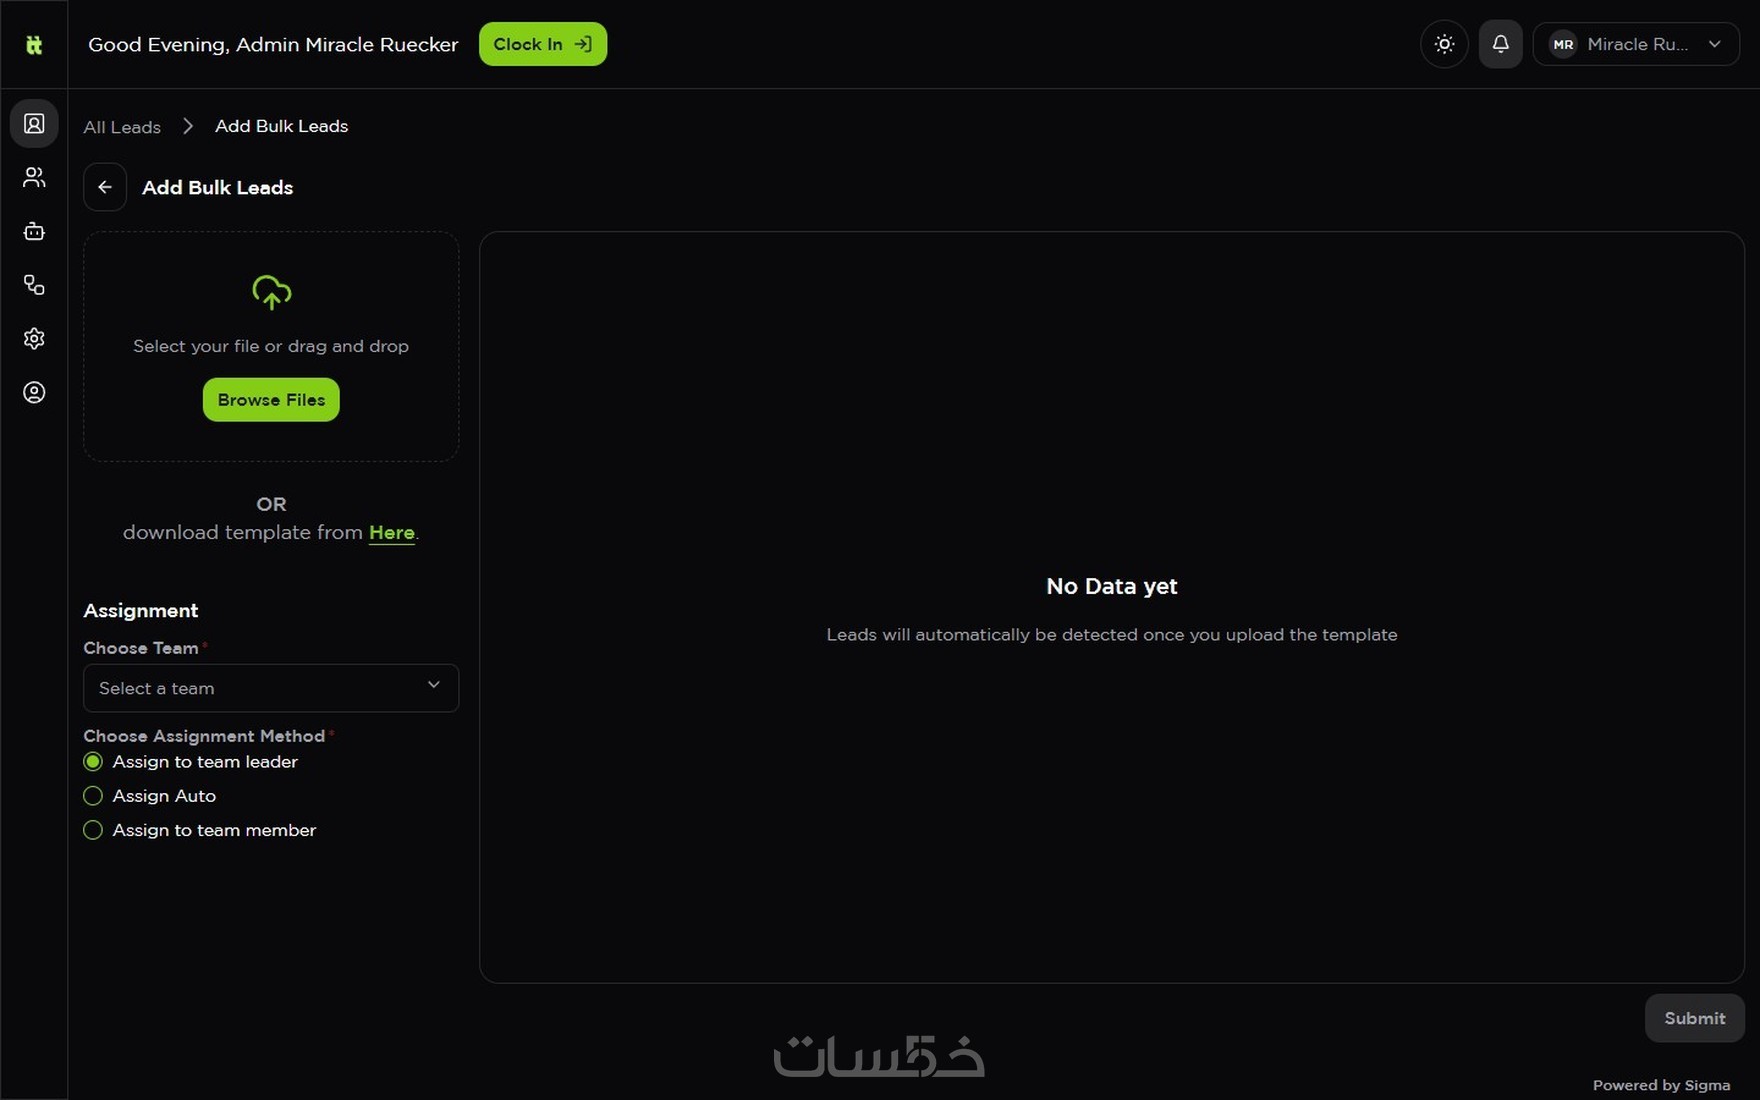Select Assign Auto radio button

pyautogui.click(x=93, y=796)
